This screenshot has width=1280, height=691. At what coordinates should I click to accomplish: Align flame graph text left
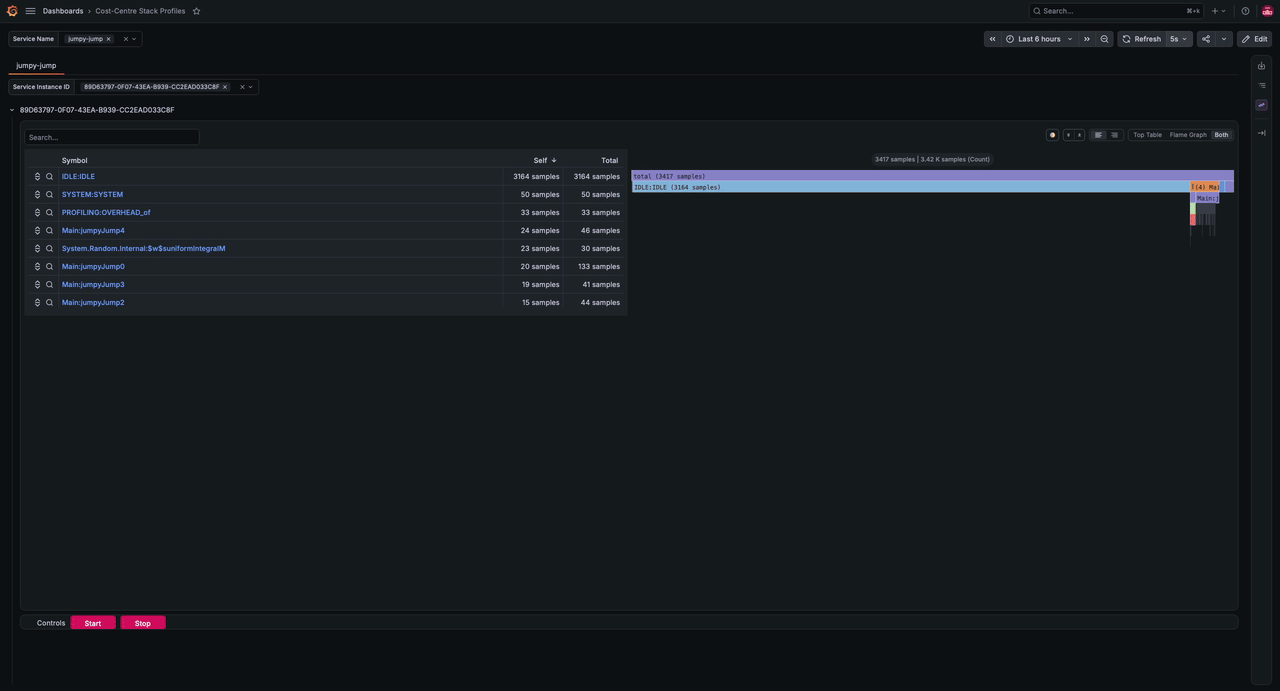[1098, 135]
